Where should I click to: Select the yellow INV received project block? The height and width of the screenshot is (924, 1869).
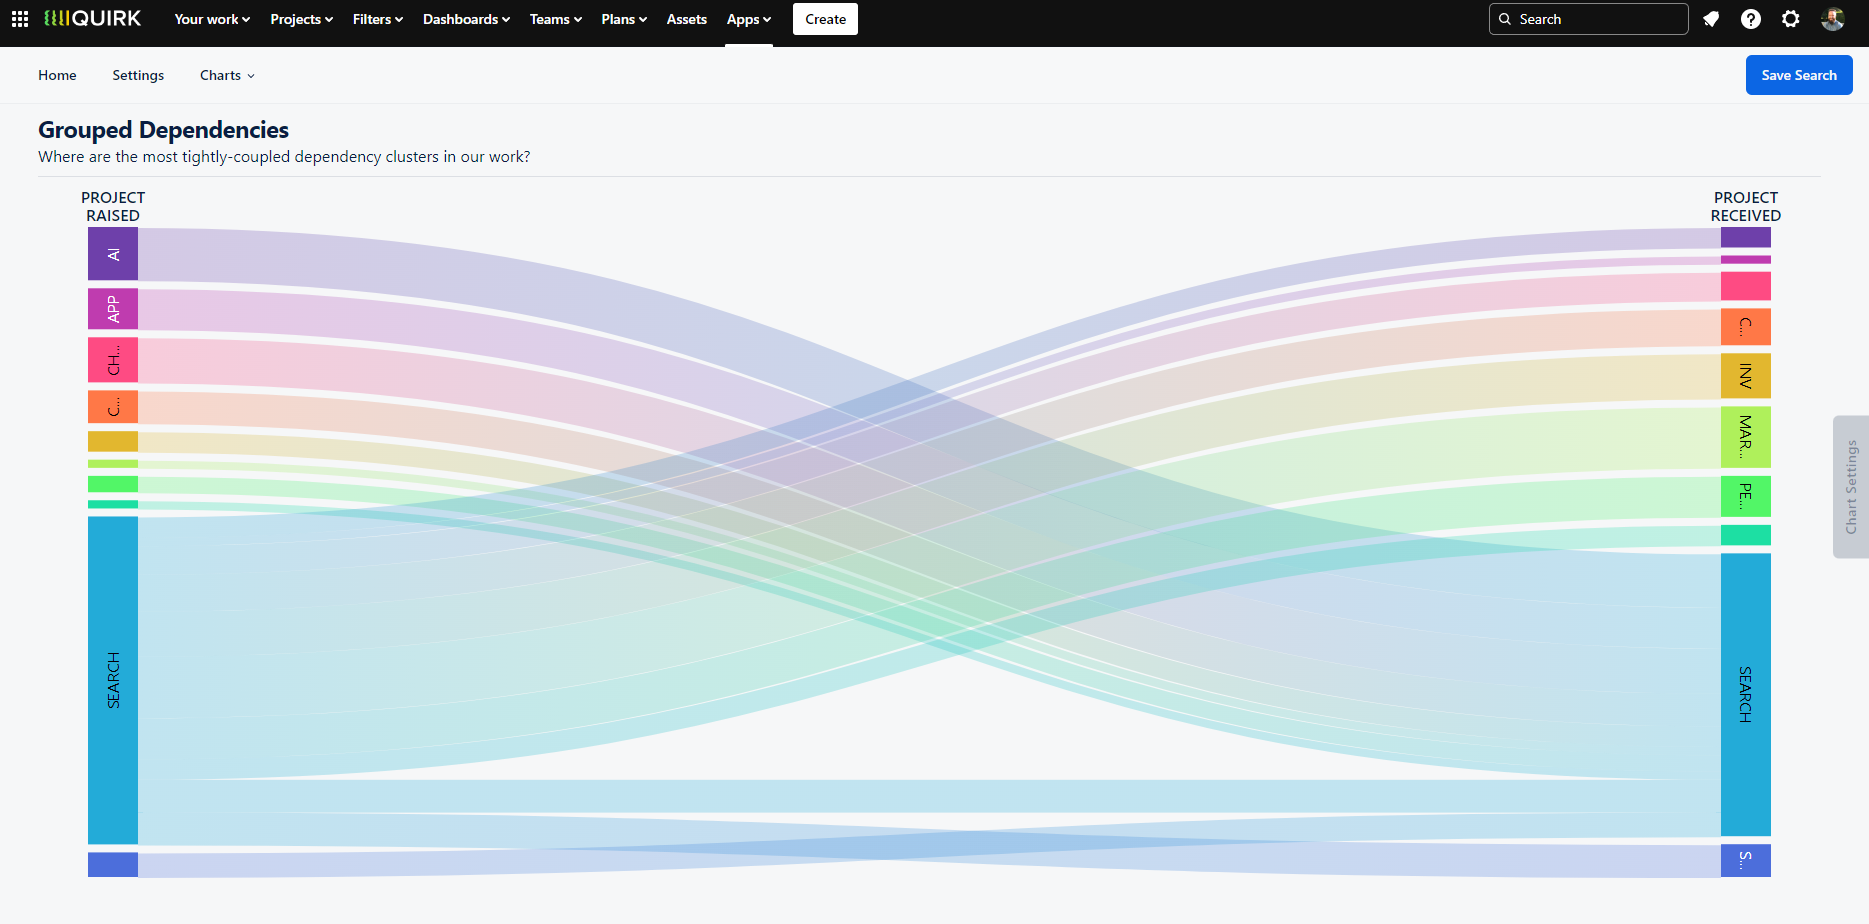click(x=1745, y=376)
